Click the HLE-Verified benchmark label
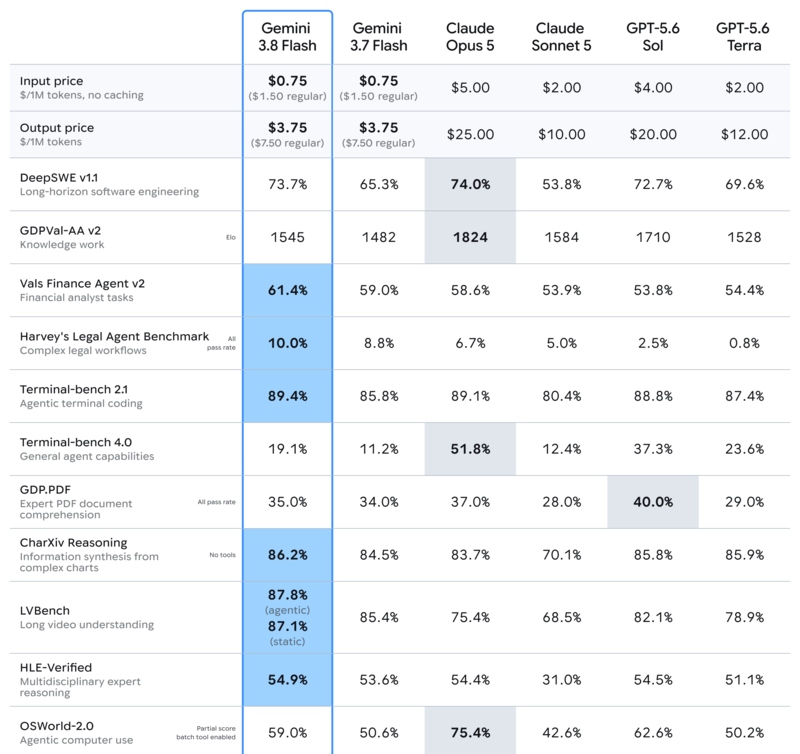Image resolution: width=800 pixels, height=754 pixels. 56,667
